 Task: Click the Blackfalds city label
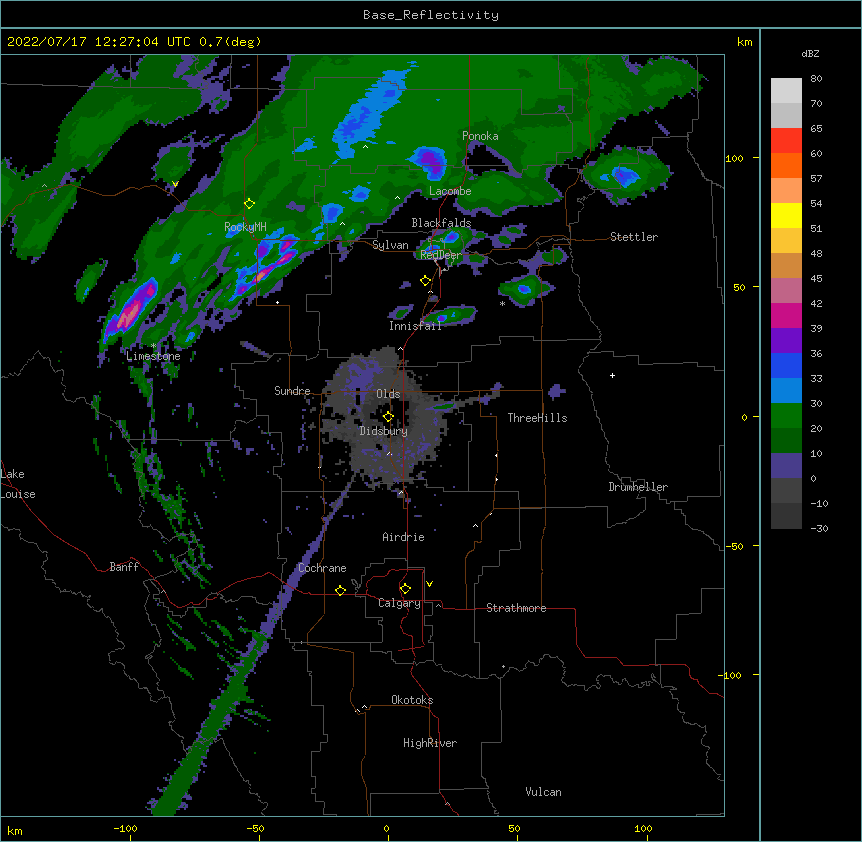[x=441, y=223]
